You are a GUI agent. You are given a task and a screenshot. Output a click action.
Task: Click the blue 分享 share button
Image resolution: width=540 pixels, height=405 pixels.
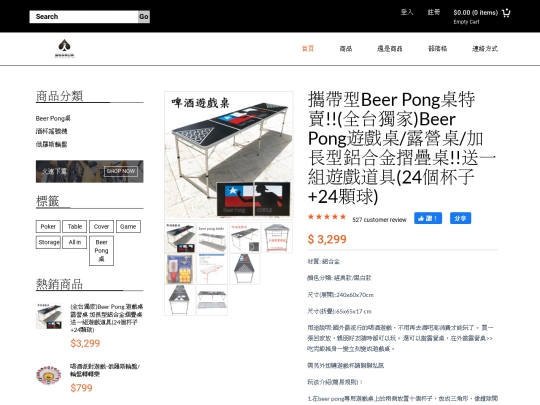pyautogui.click(x=460, y=218)
